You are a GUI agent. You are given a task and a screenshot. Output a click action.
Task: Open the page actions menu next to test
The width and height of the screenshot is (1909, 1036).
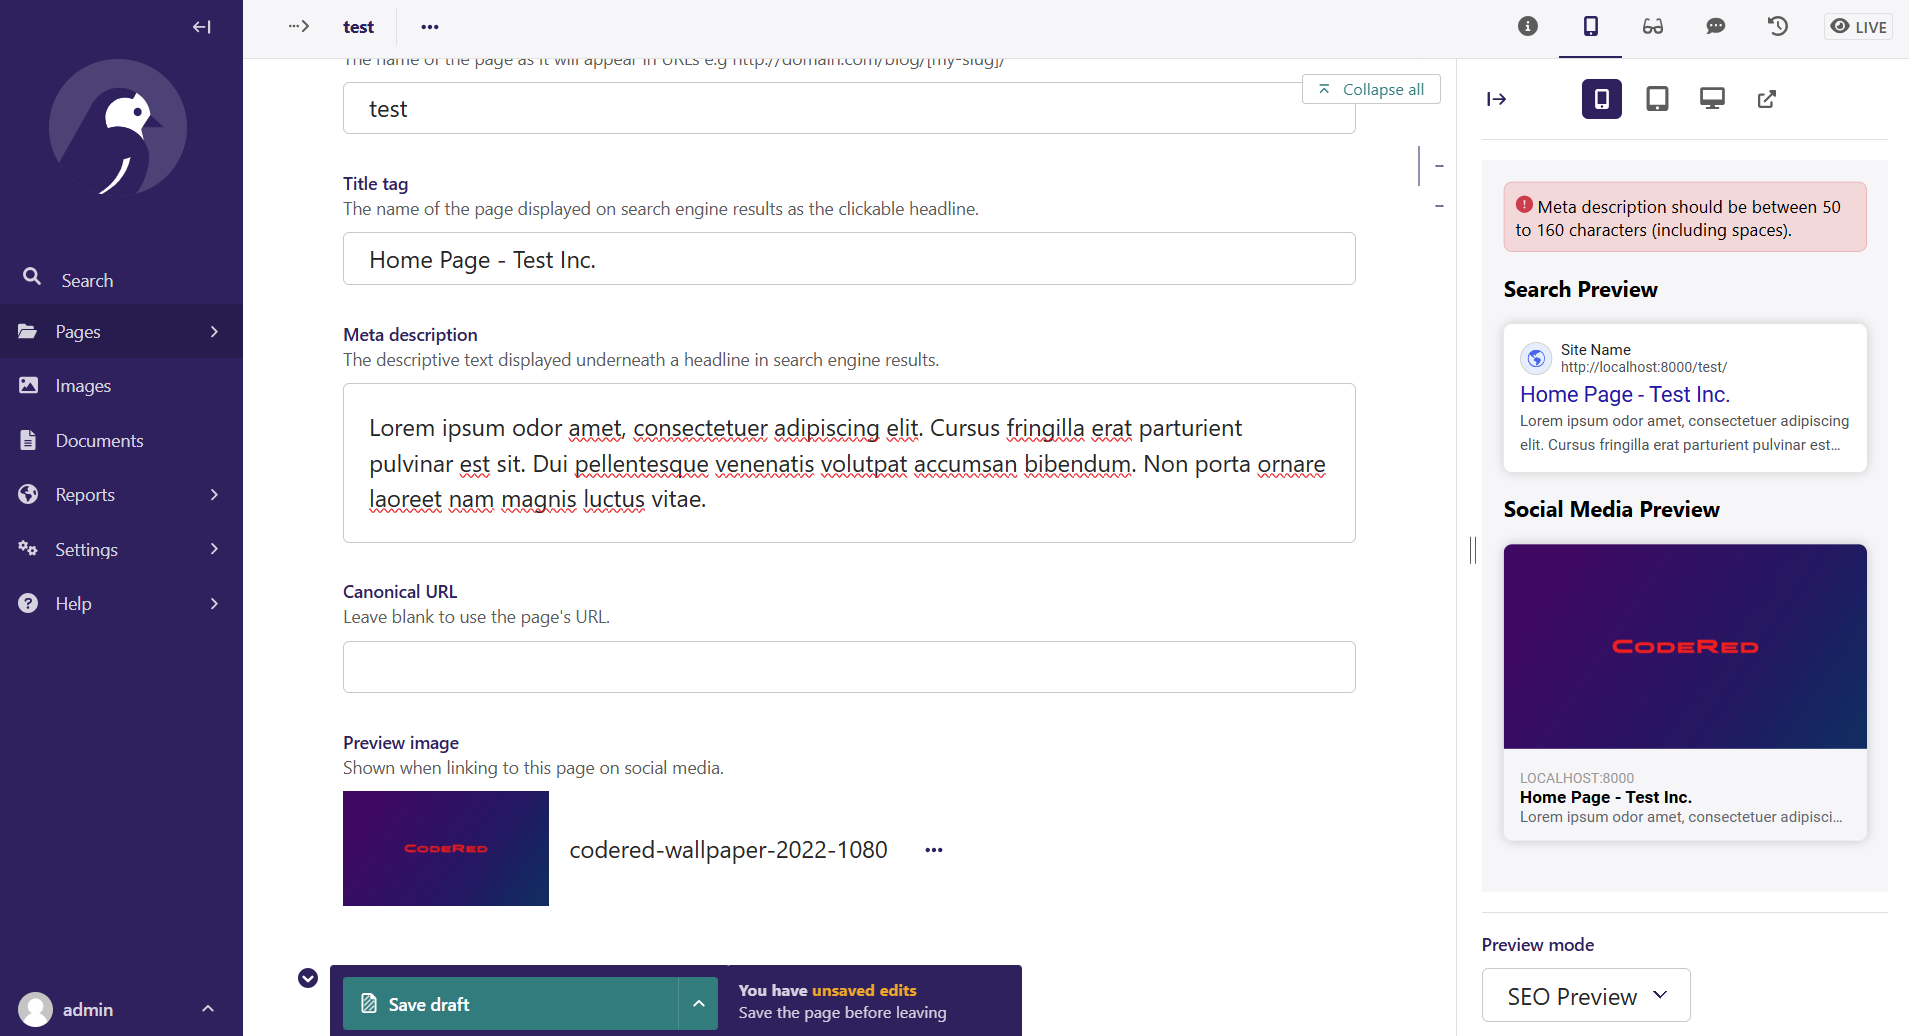(x=429, y=27)
